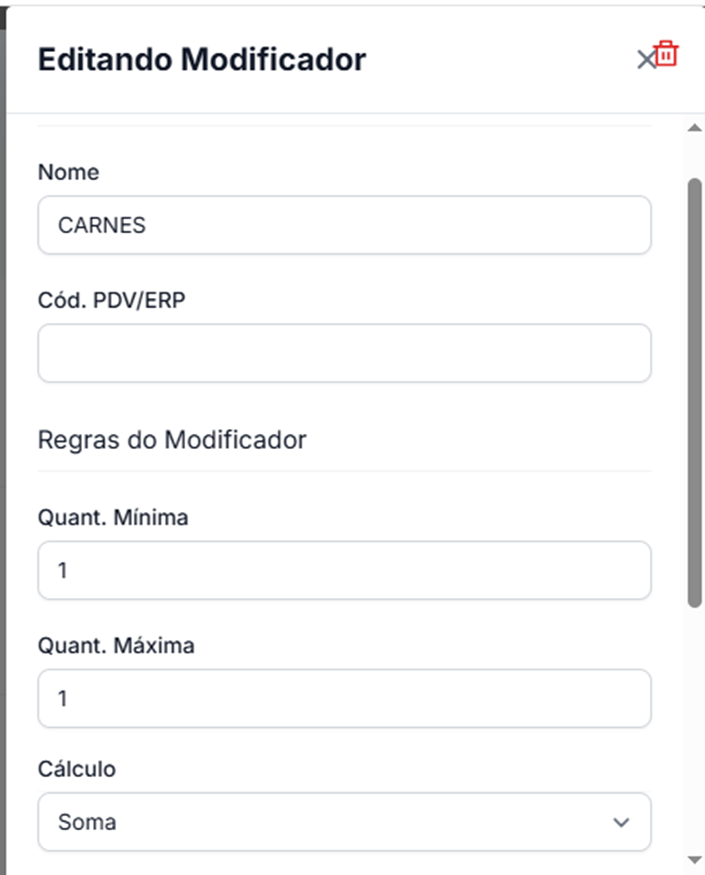This screenshot has height=875, width=705.
Task: Click the Soma value in Cálculo
Action: 87,822
